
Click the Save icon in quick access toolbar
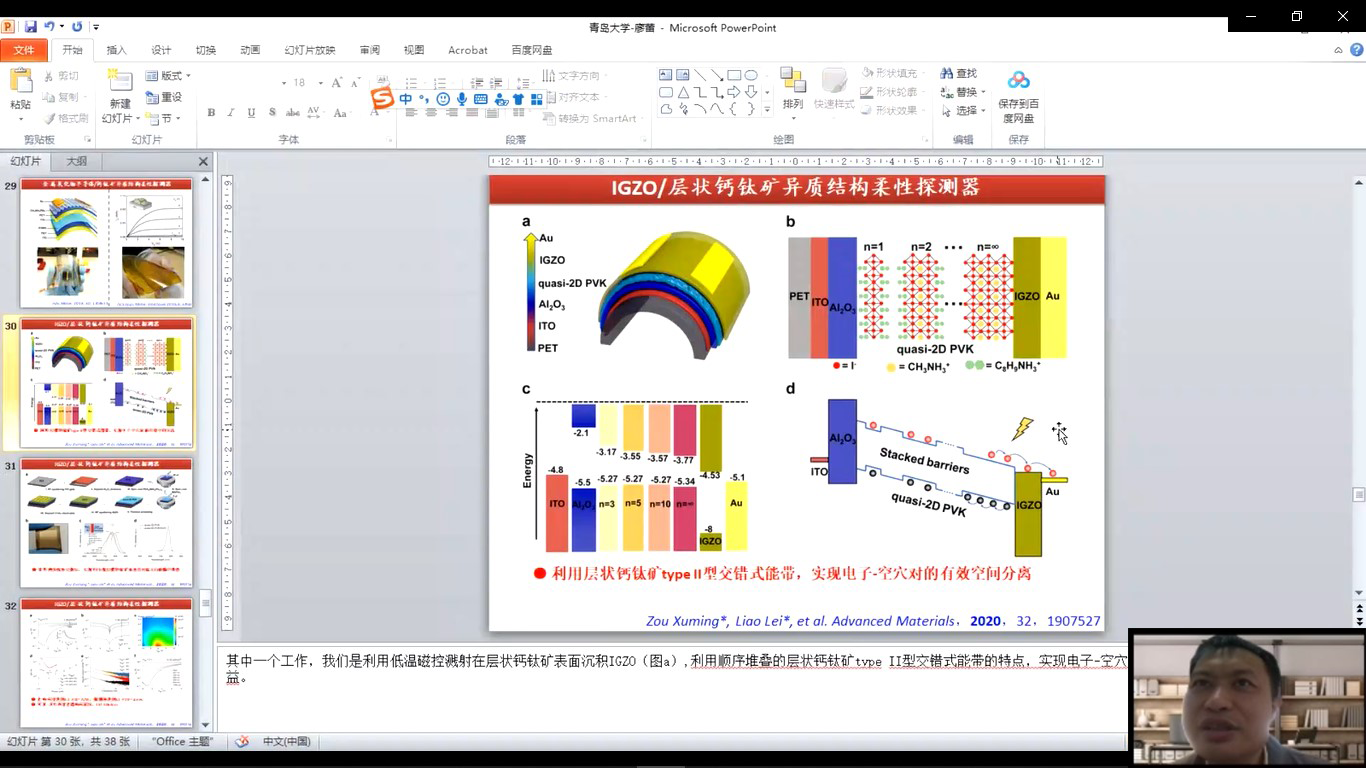tap(31, 27)
